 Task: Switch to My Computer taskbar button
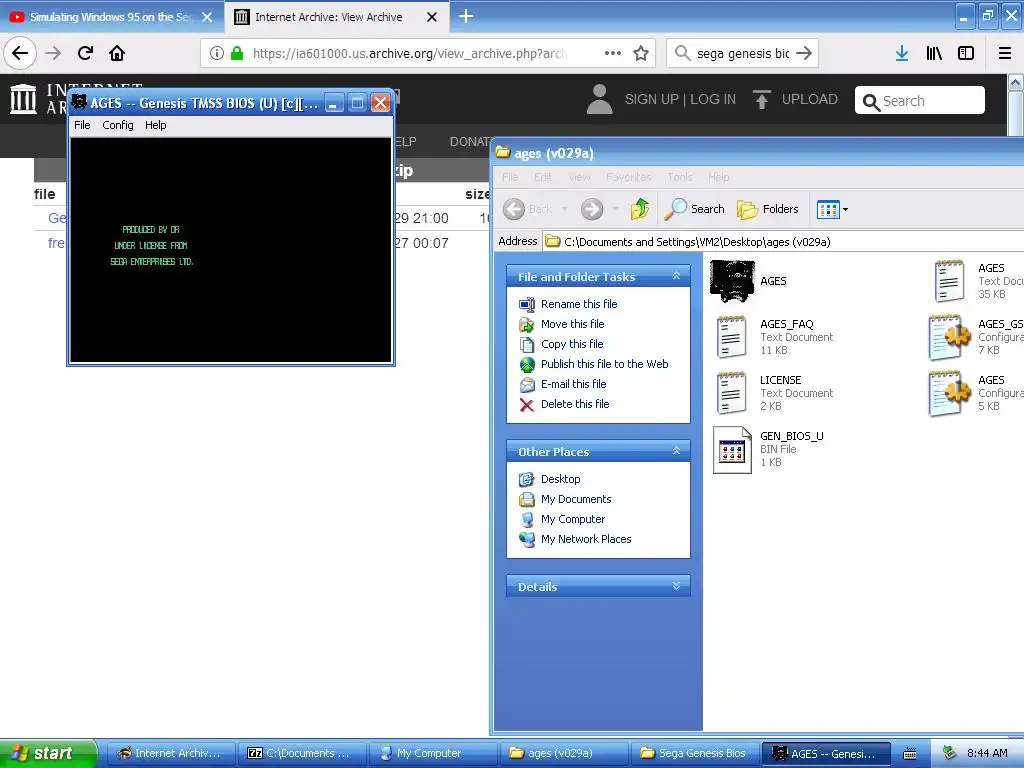pos(432,754)
